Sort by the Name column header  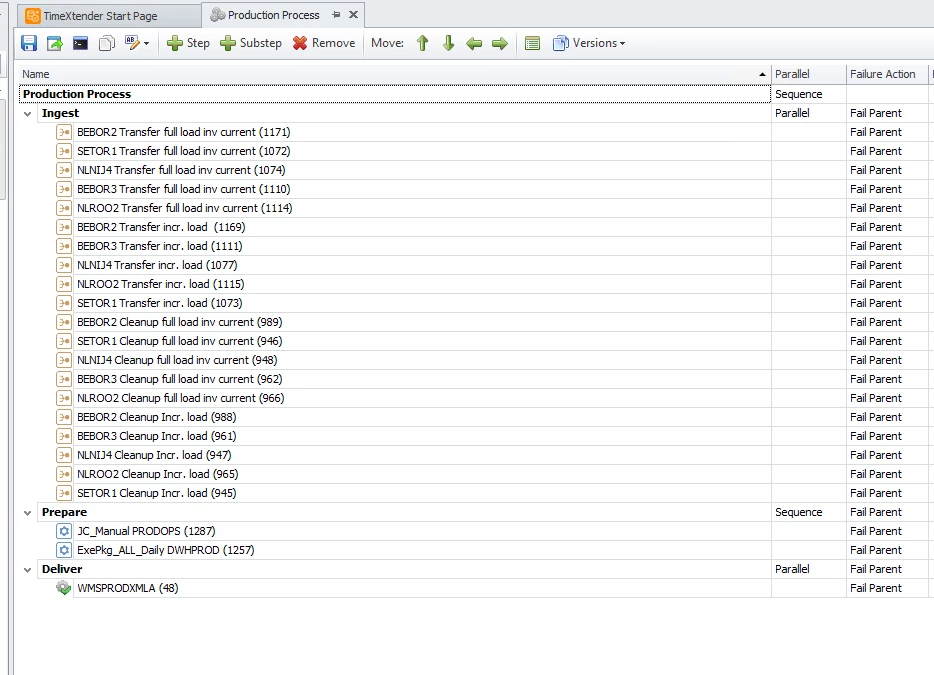coord(393,74)
